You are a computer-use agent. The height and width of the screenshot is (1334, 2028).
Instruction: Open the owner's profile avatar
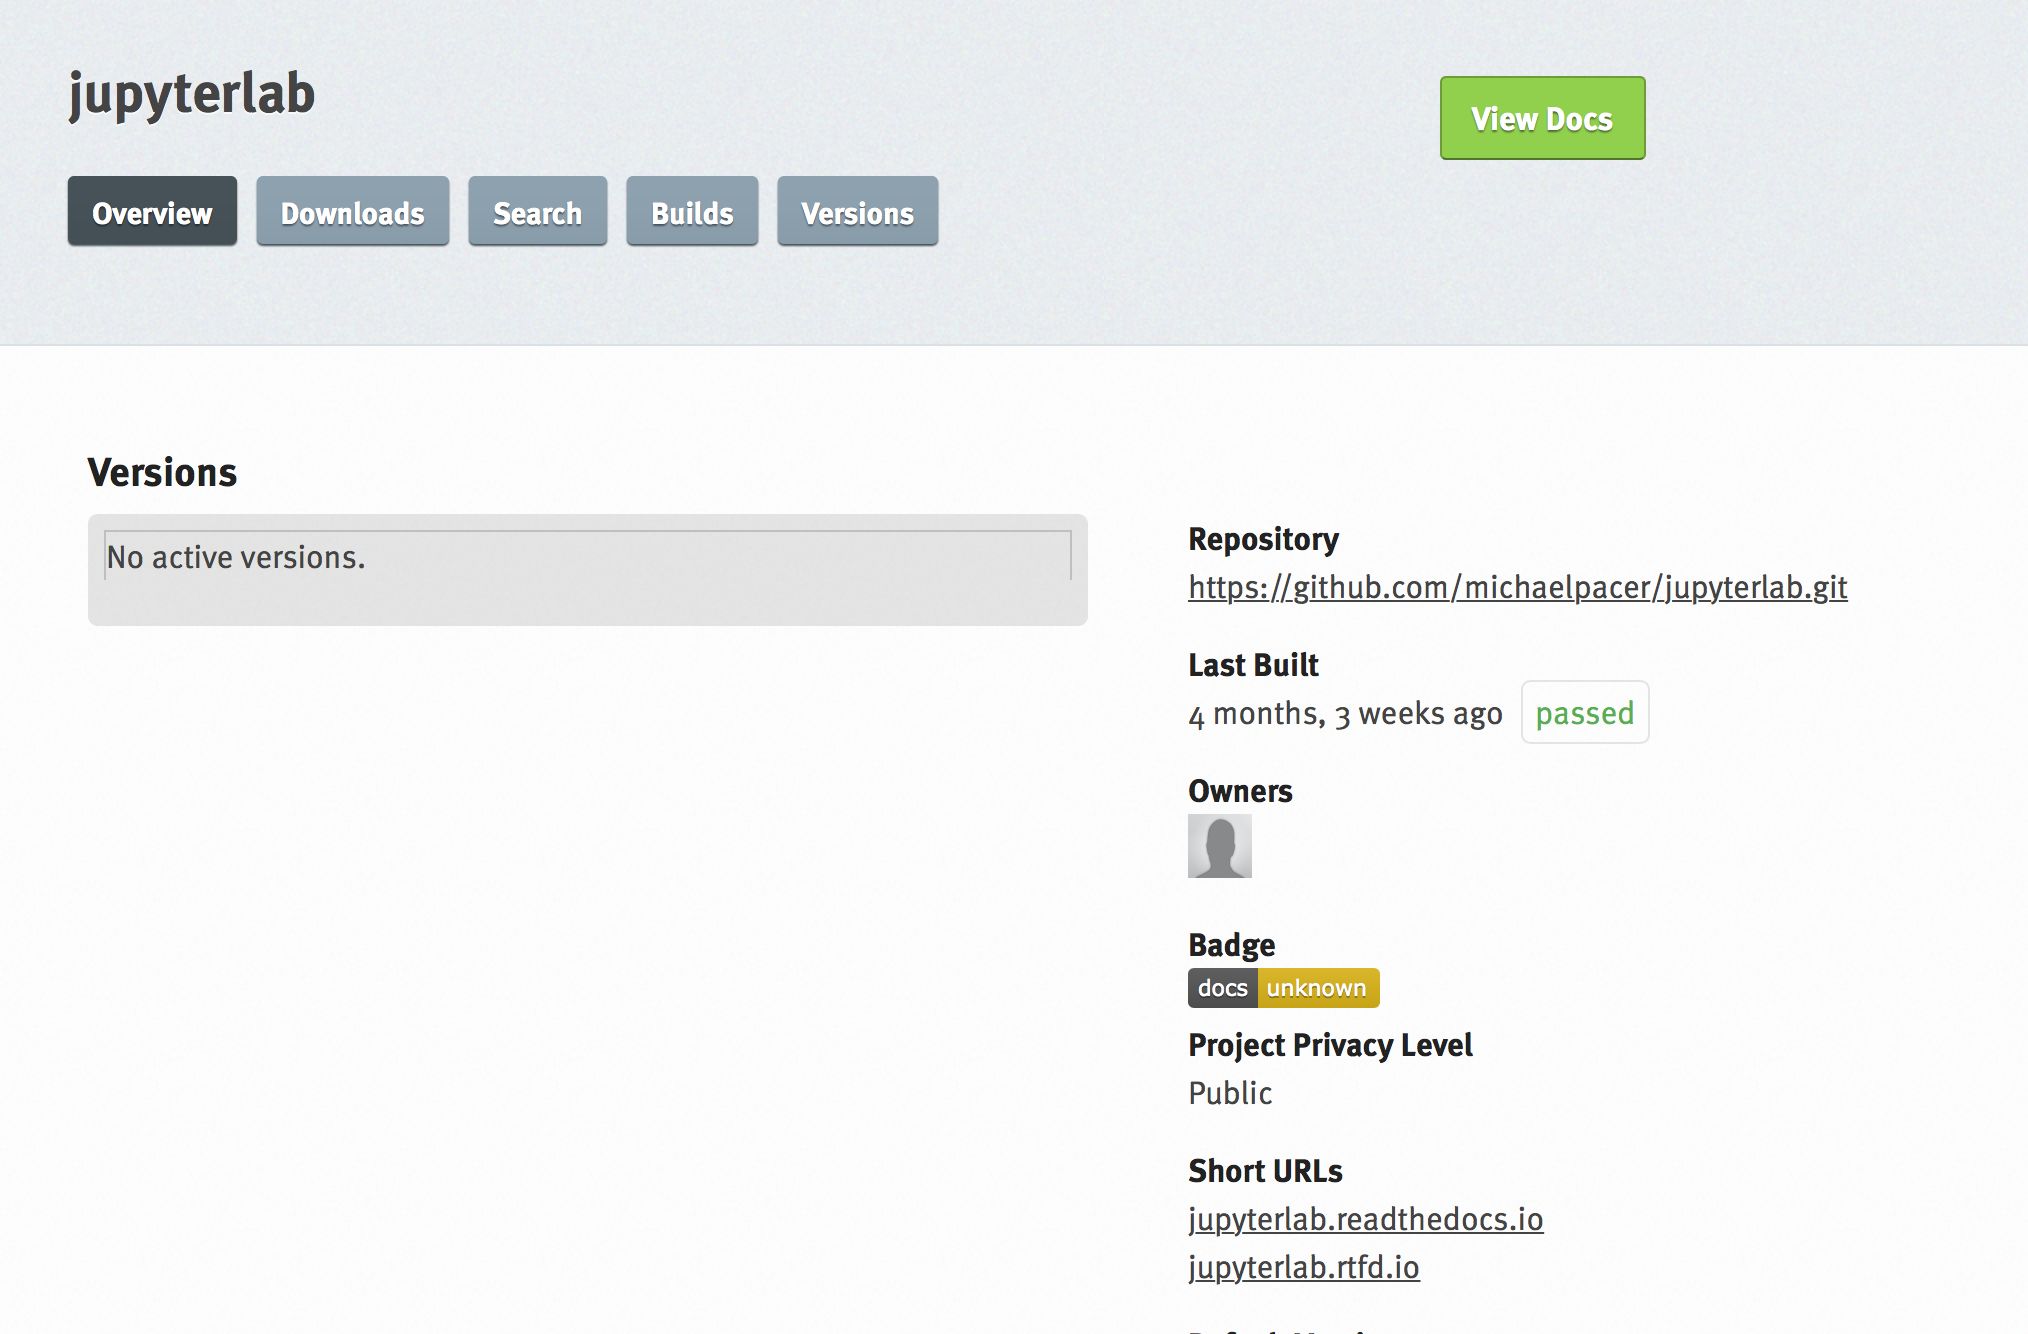pos(1218,845)
